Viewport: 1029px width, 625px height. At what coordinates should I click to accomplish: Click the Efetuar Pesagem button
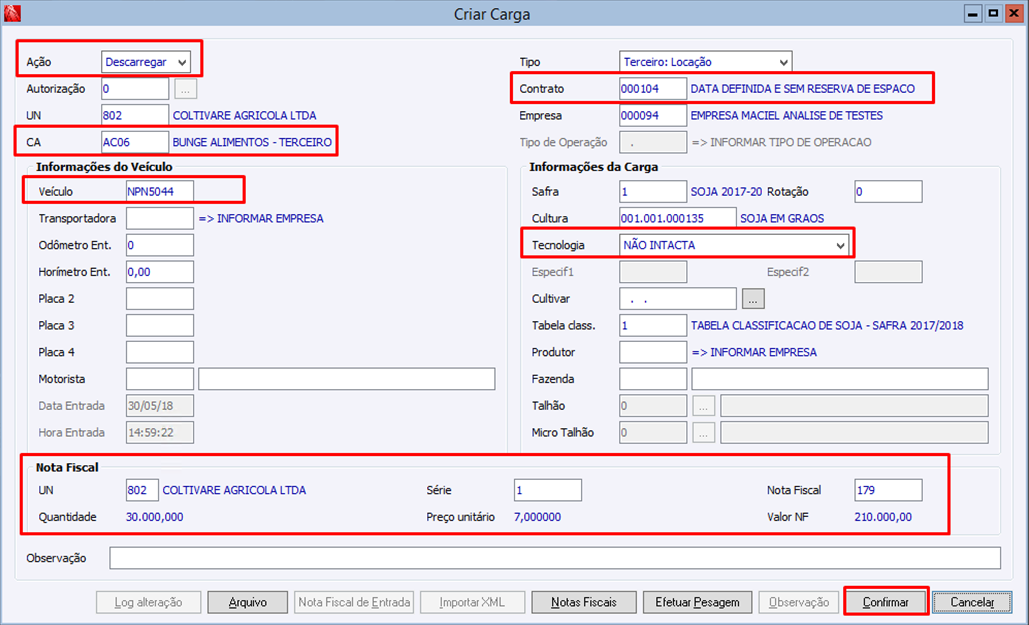697,602
